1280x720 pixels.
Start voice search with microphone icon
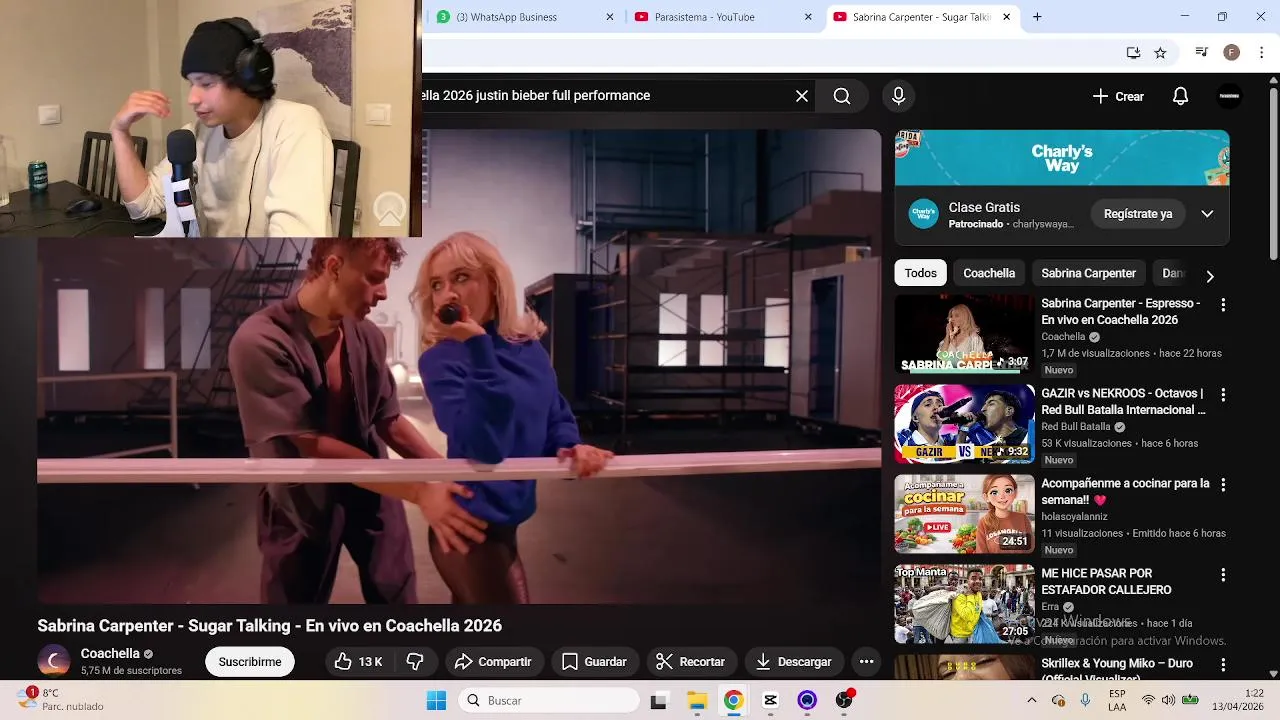pos(898,96)
